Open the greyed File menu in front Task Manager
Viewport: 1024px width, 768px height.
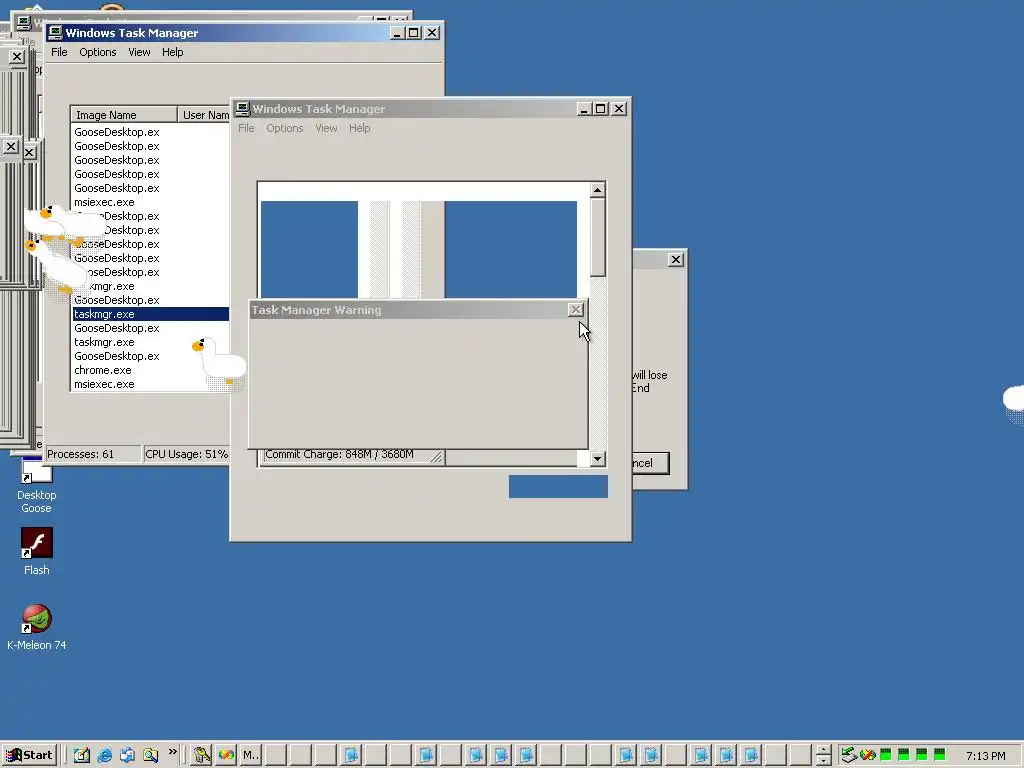point(246,128)
